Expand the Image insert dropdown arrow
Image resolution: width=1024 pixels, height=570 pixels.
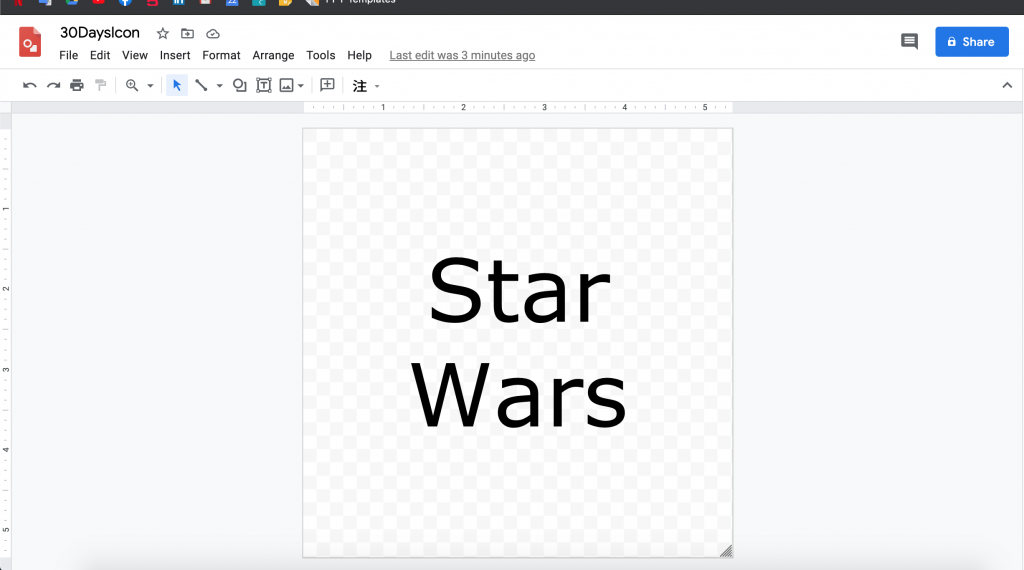[x=301, y=86]
